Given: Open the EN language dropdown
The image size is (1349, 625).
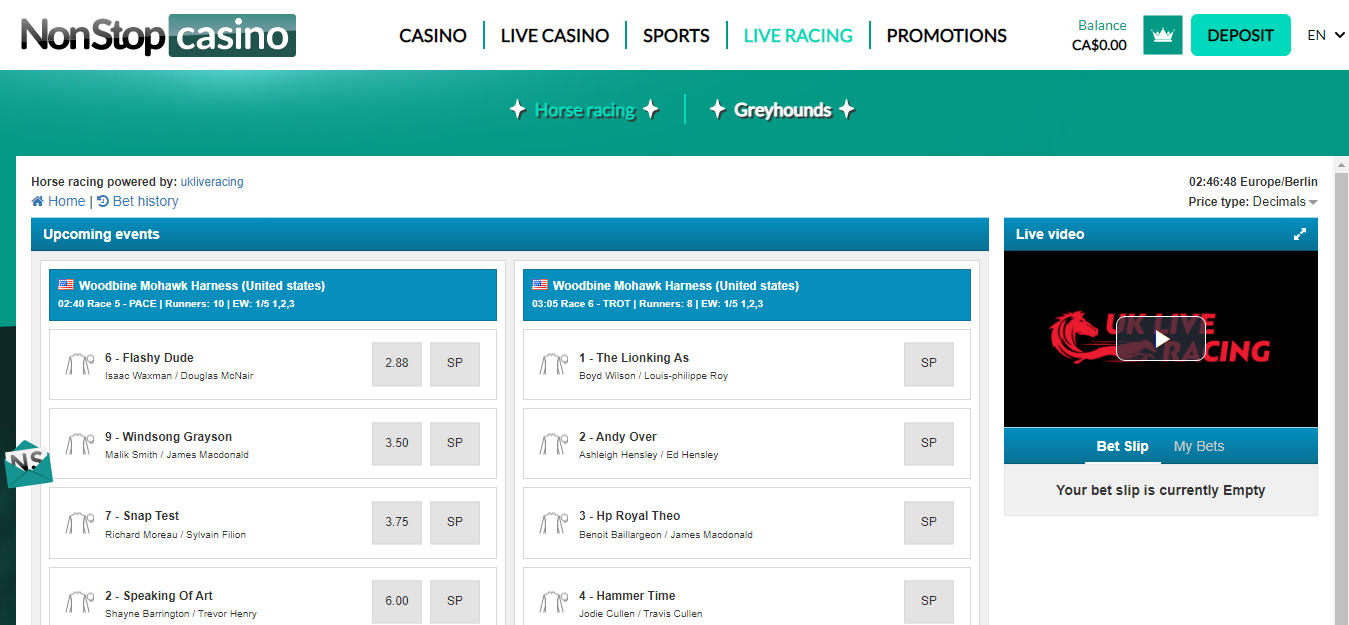Looking at the screenshot, I should (1326, 35).
